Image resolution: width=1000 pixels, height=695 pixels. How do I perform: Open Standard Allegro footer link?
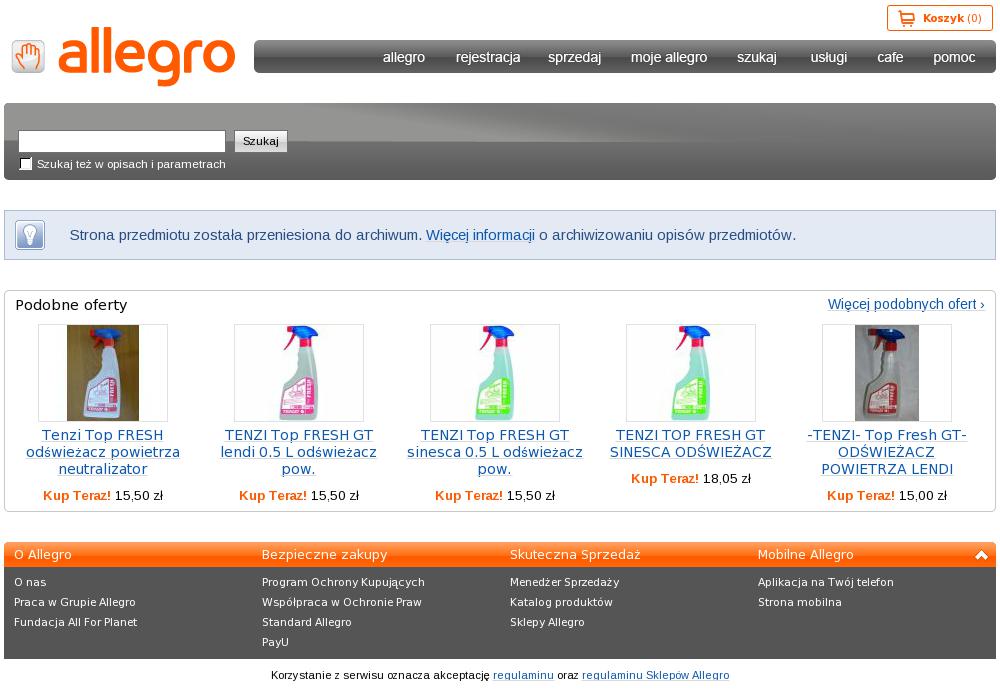(306, 622)
